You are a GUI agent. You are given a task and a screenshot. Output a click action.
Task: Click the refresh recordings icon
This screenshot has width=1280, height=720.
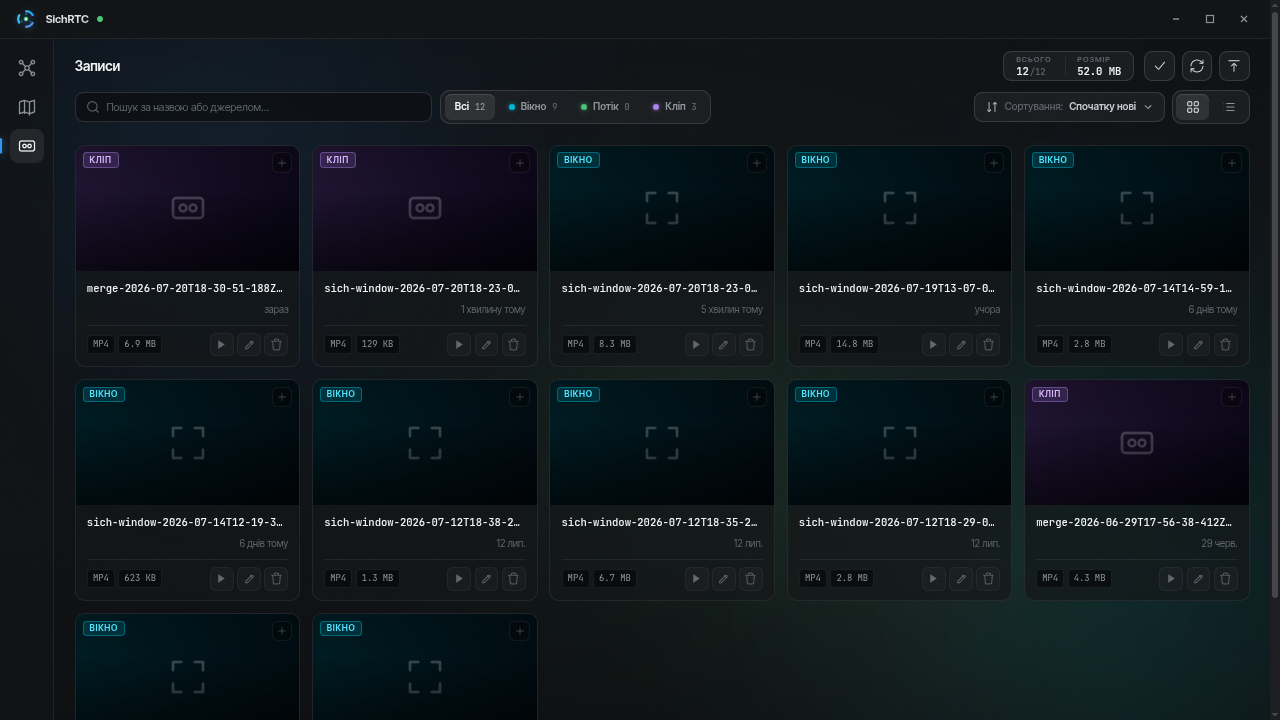pyautogui.click(x=1197, y=66)
